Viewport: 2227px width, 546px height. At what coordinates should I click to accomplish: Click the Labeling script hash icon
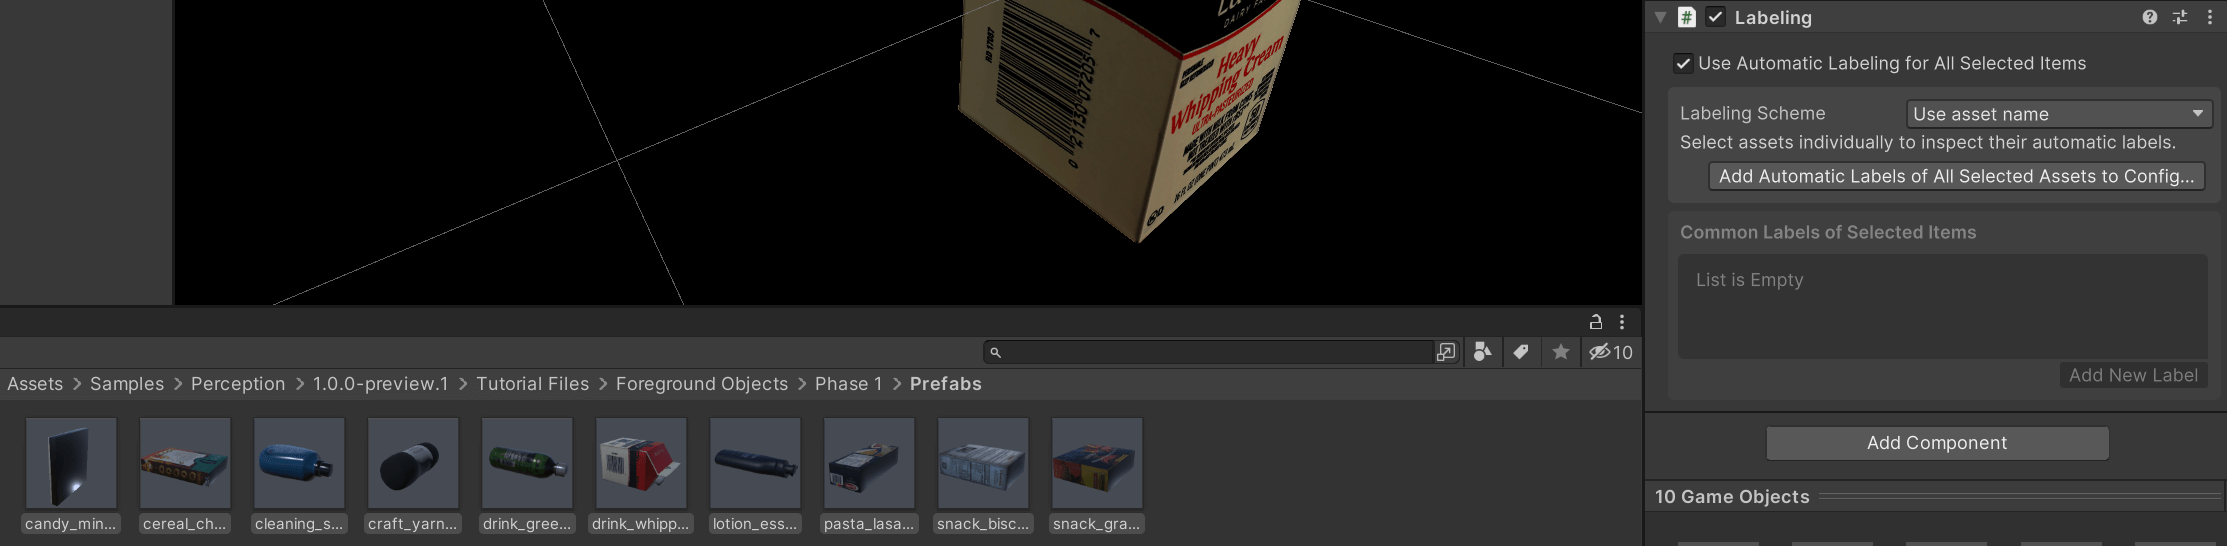coord(1687,17)
